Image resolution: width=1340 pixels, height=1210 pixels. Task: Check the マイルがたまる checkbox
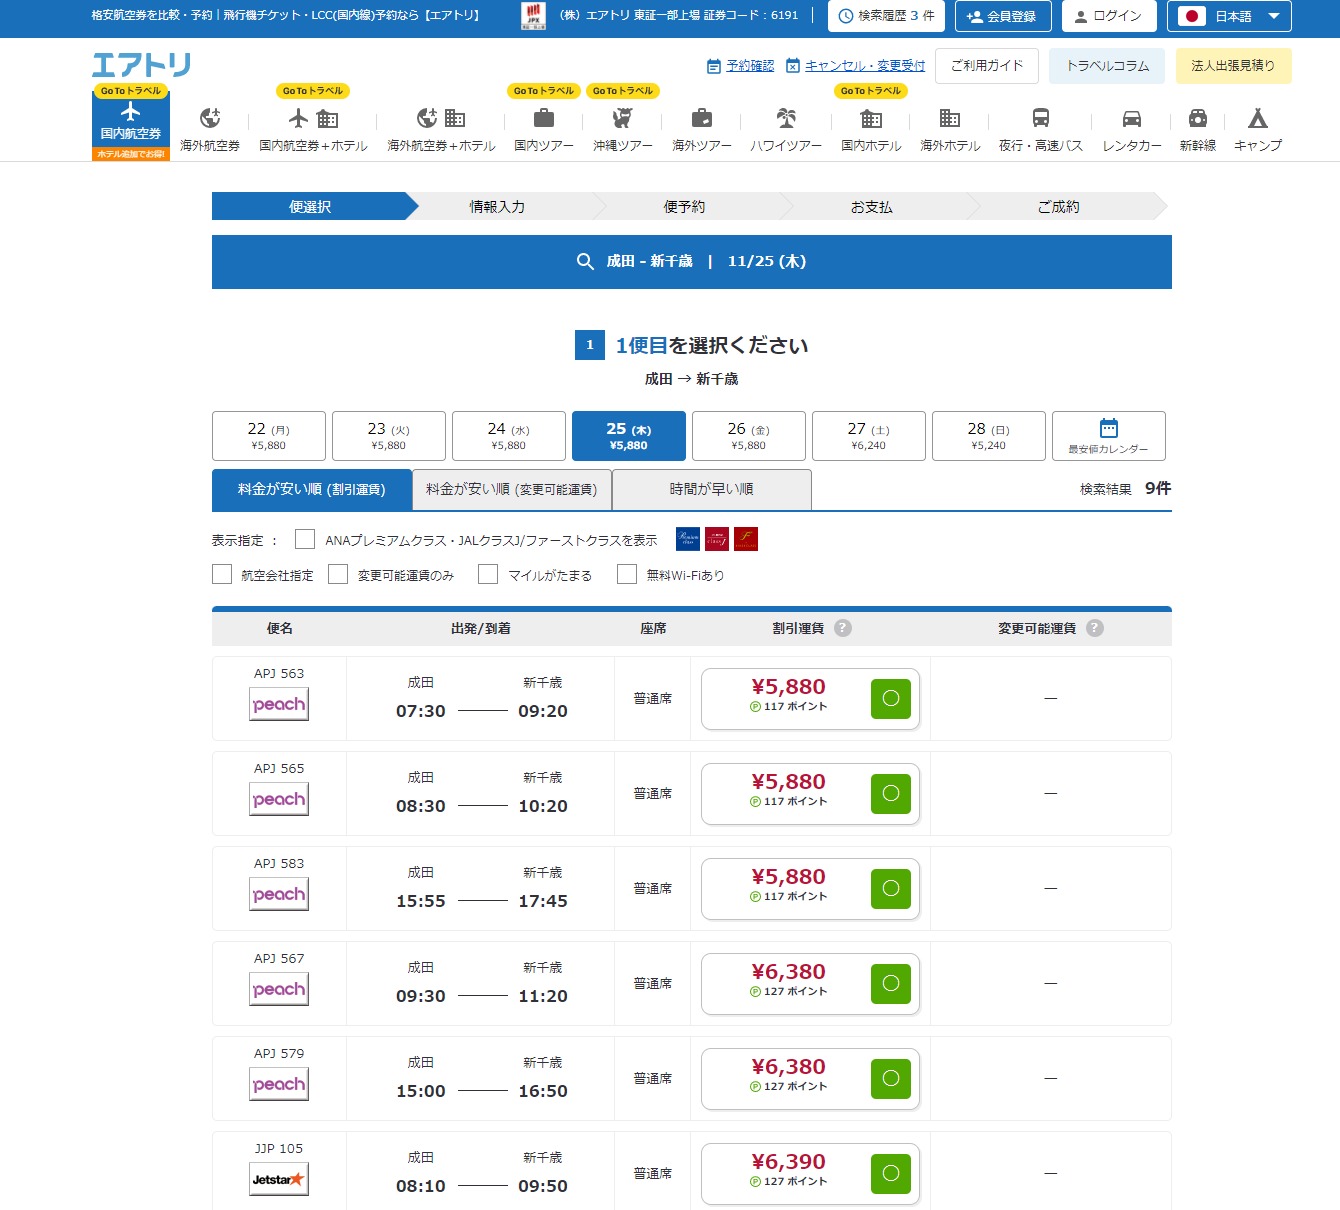coord(488,574)
